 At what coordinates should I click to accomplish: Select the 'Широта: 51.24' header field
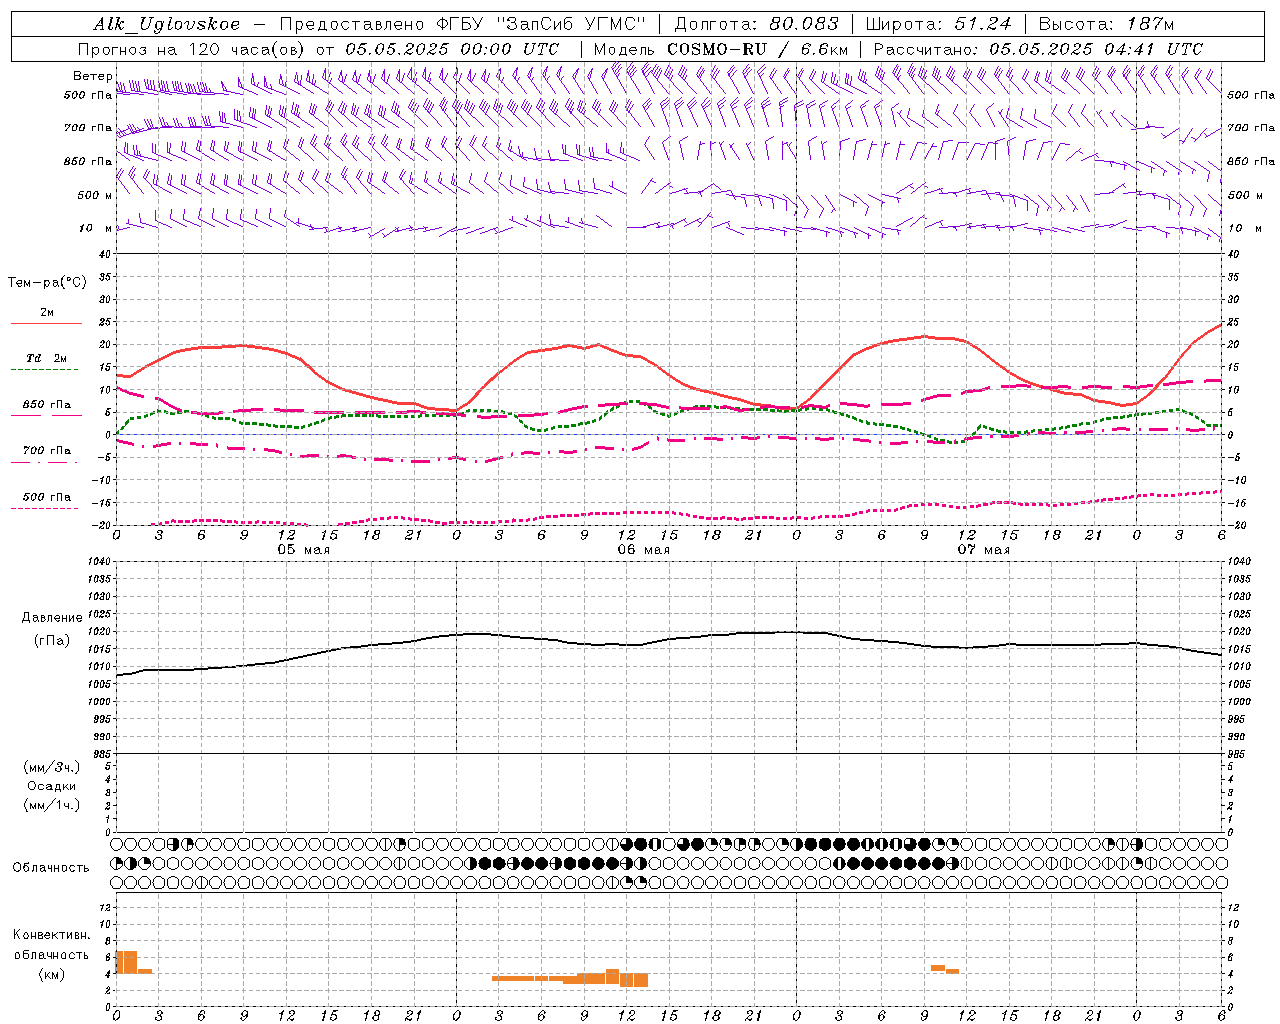(x=938, y=24)
